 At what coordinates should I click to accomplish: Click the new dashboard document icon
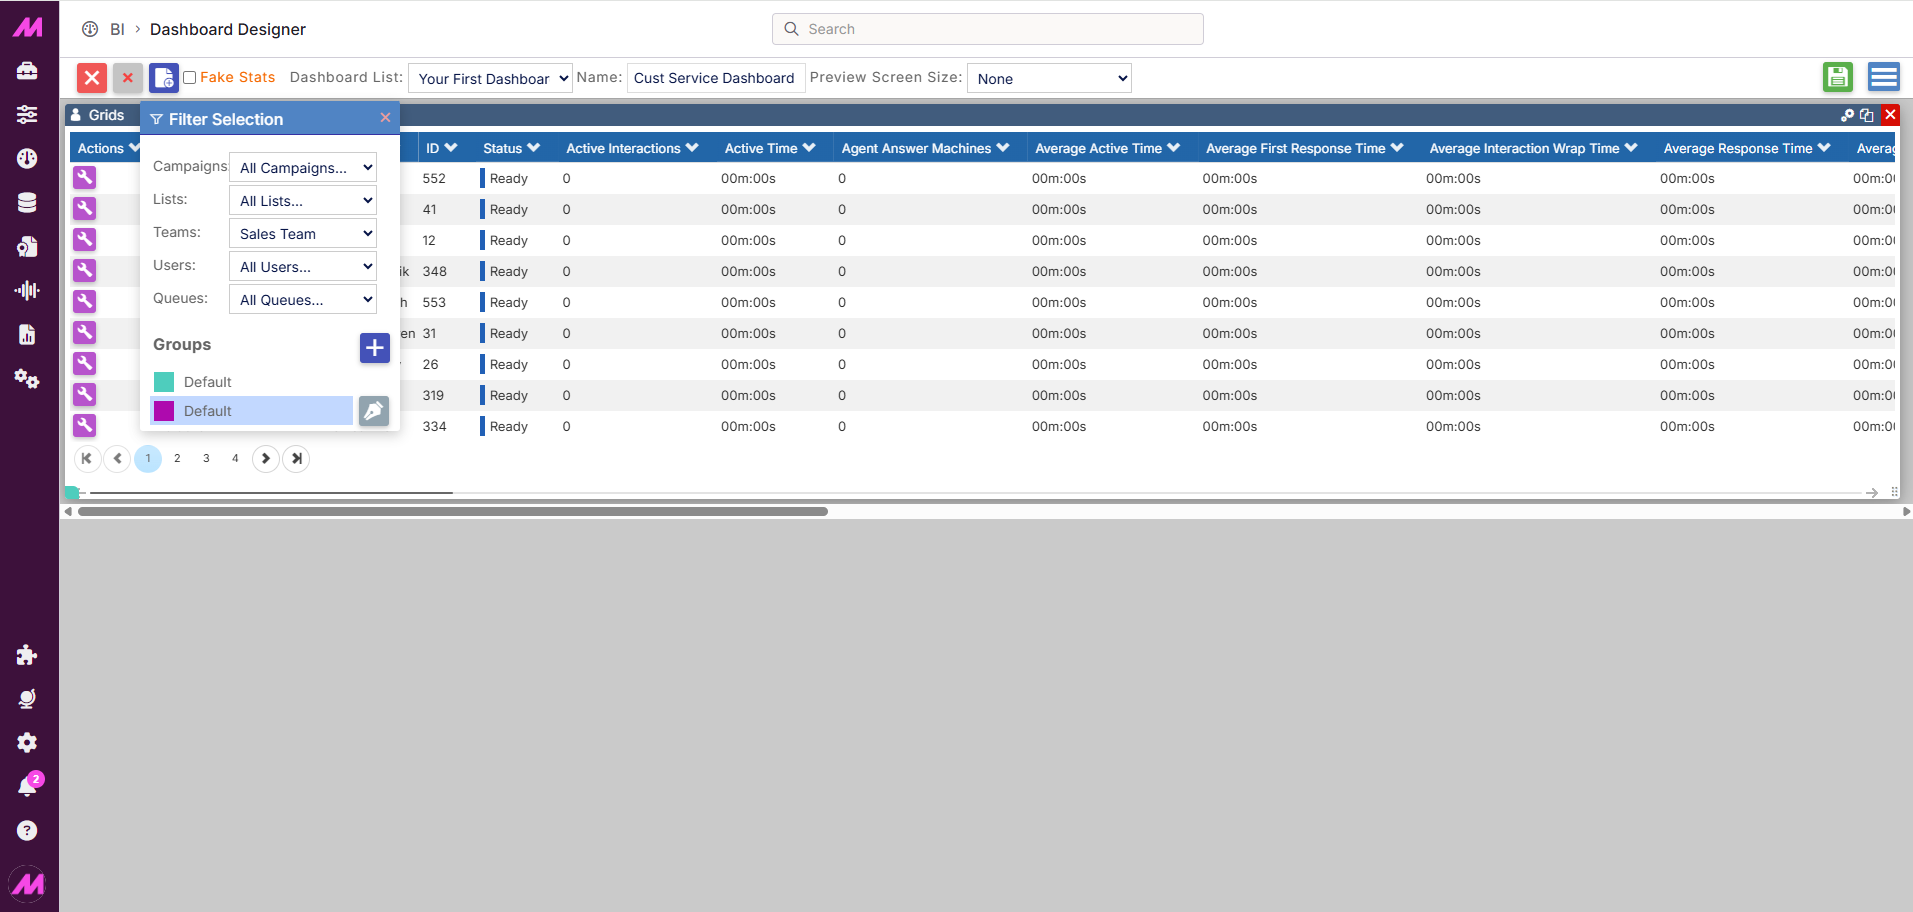point(164,78)
